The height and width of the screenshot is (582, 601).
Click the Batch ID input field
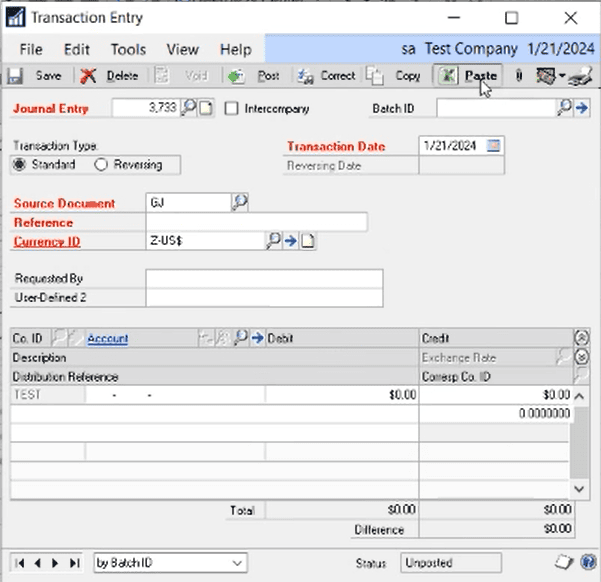(496, 109)
